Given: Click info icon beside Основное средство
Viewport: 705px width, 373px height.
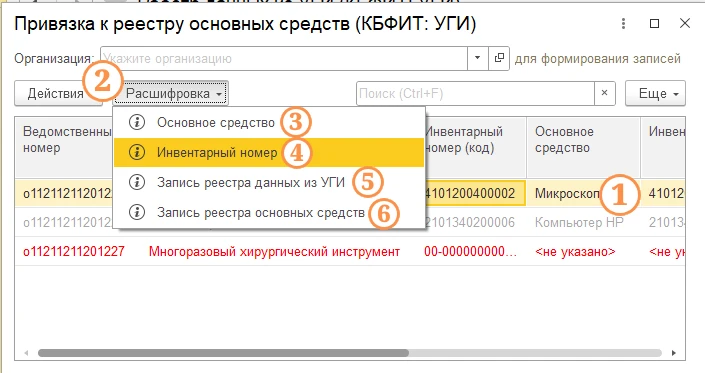Looking at the screenshot, I should pyautogui.click(x=137, y=122).
